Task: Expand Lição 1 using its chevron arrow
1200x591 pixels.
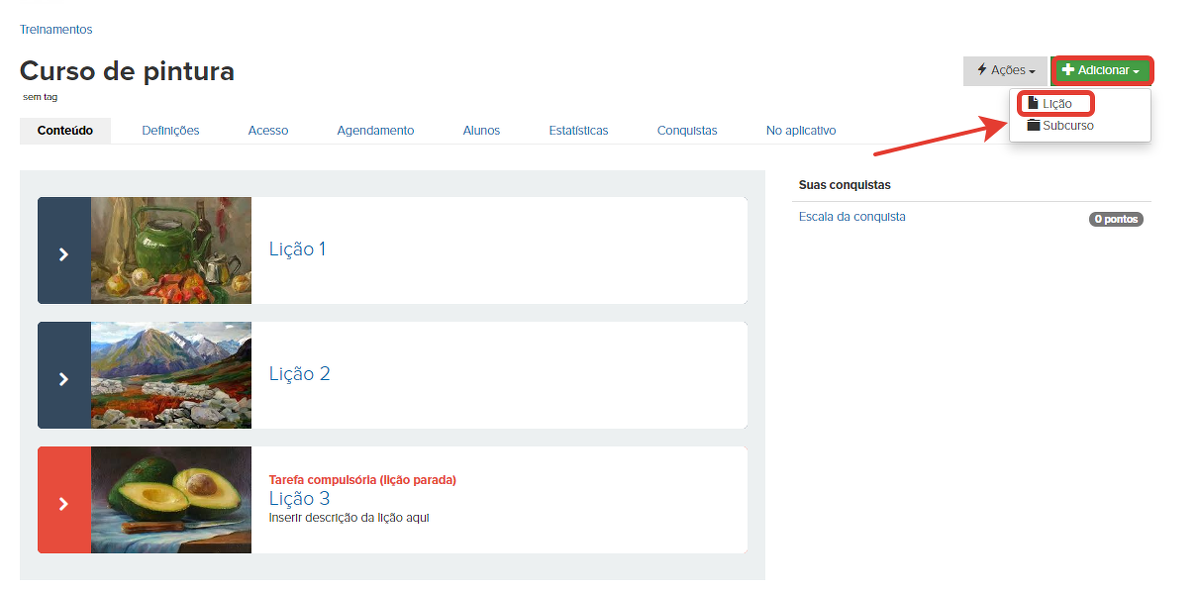Action: click(x=64, y=255)
